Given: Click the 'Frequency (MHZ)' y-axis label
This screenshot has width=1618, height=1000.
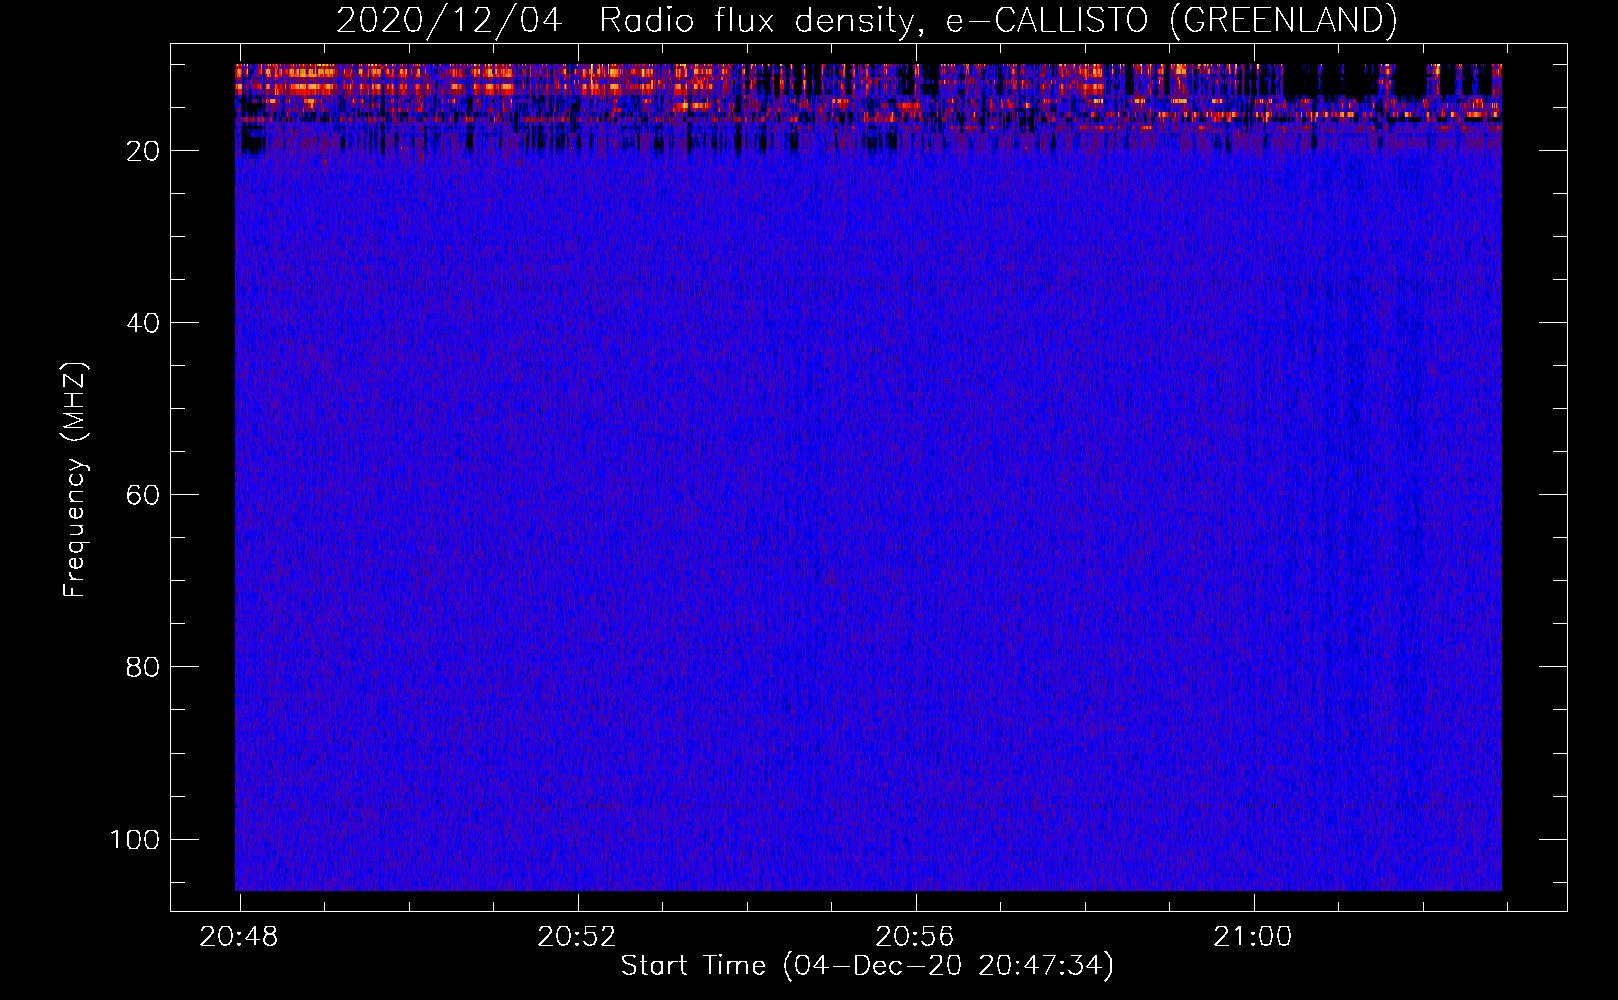Looking at the screenshot, I should pos(76,479).
